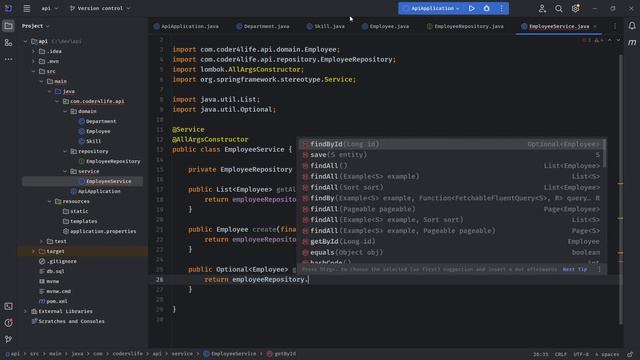Expand the test folder
This screenshot has height=360, width=640.
pos(41,241)
